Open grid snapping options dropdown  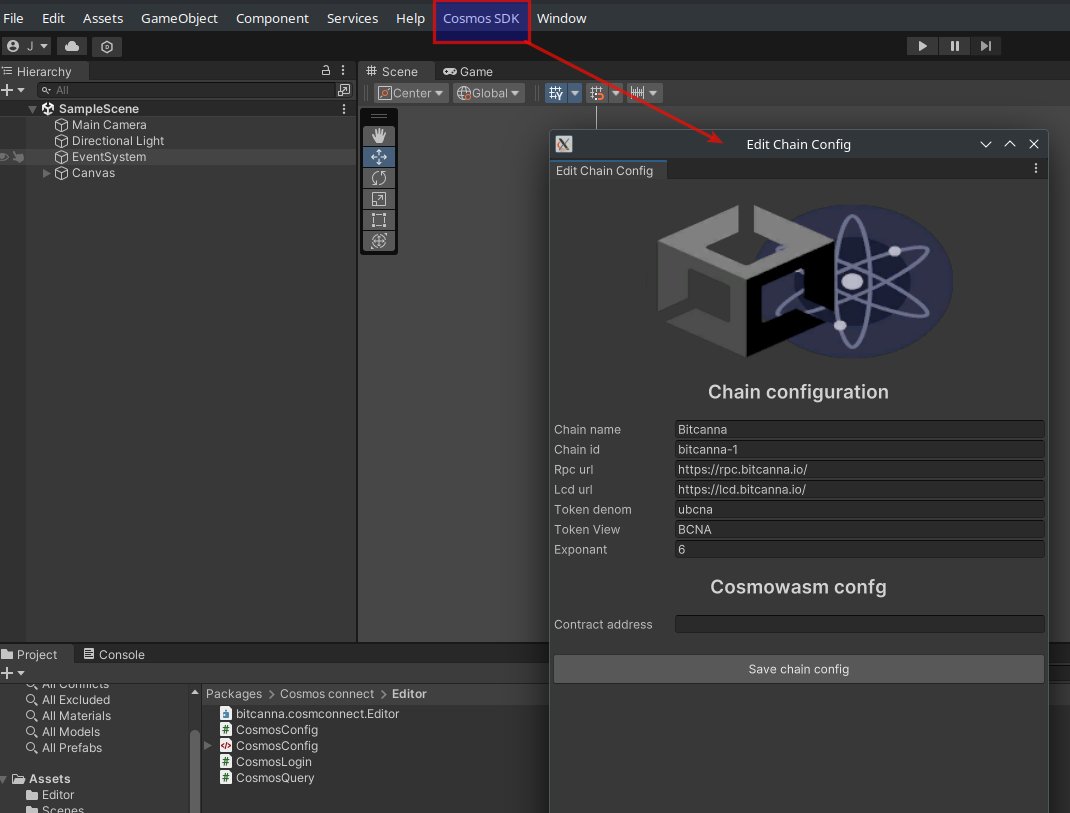point(616,93)
